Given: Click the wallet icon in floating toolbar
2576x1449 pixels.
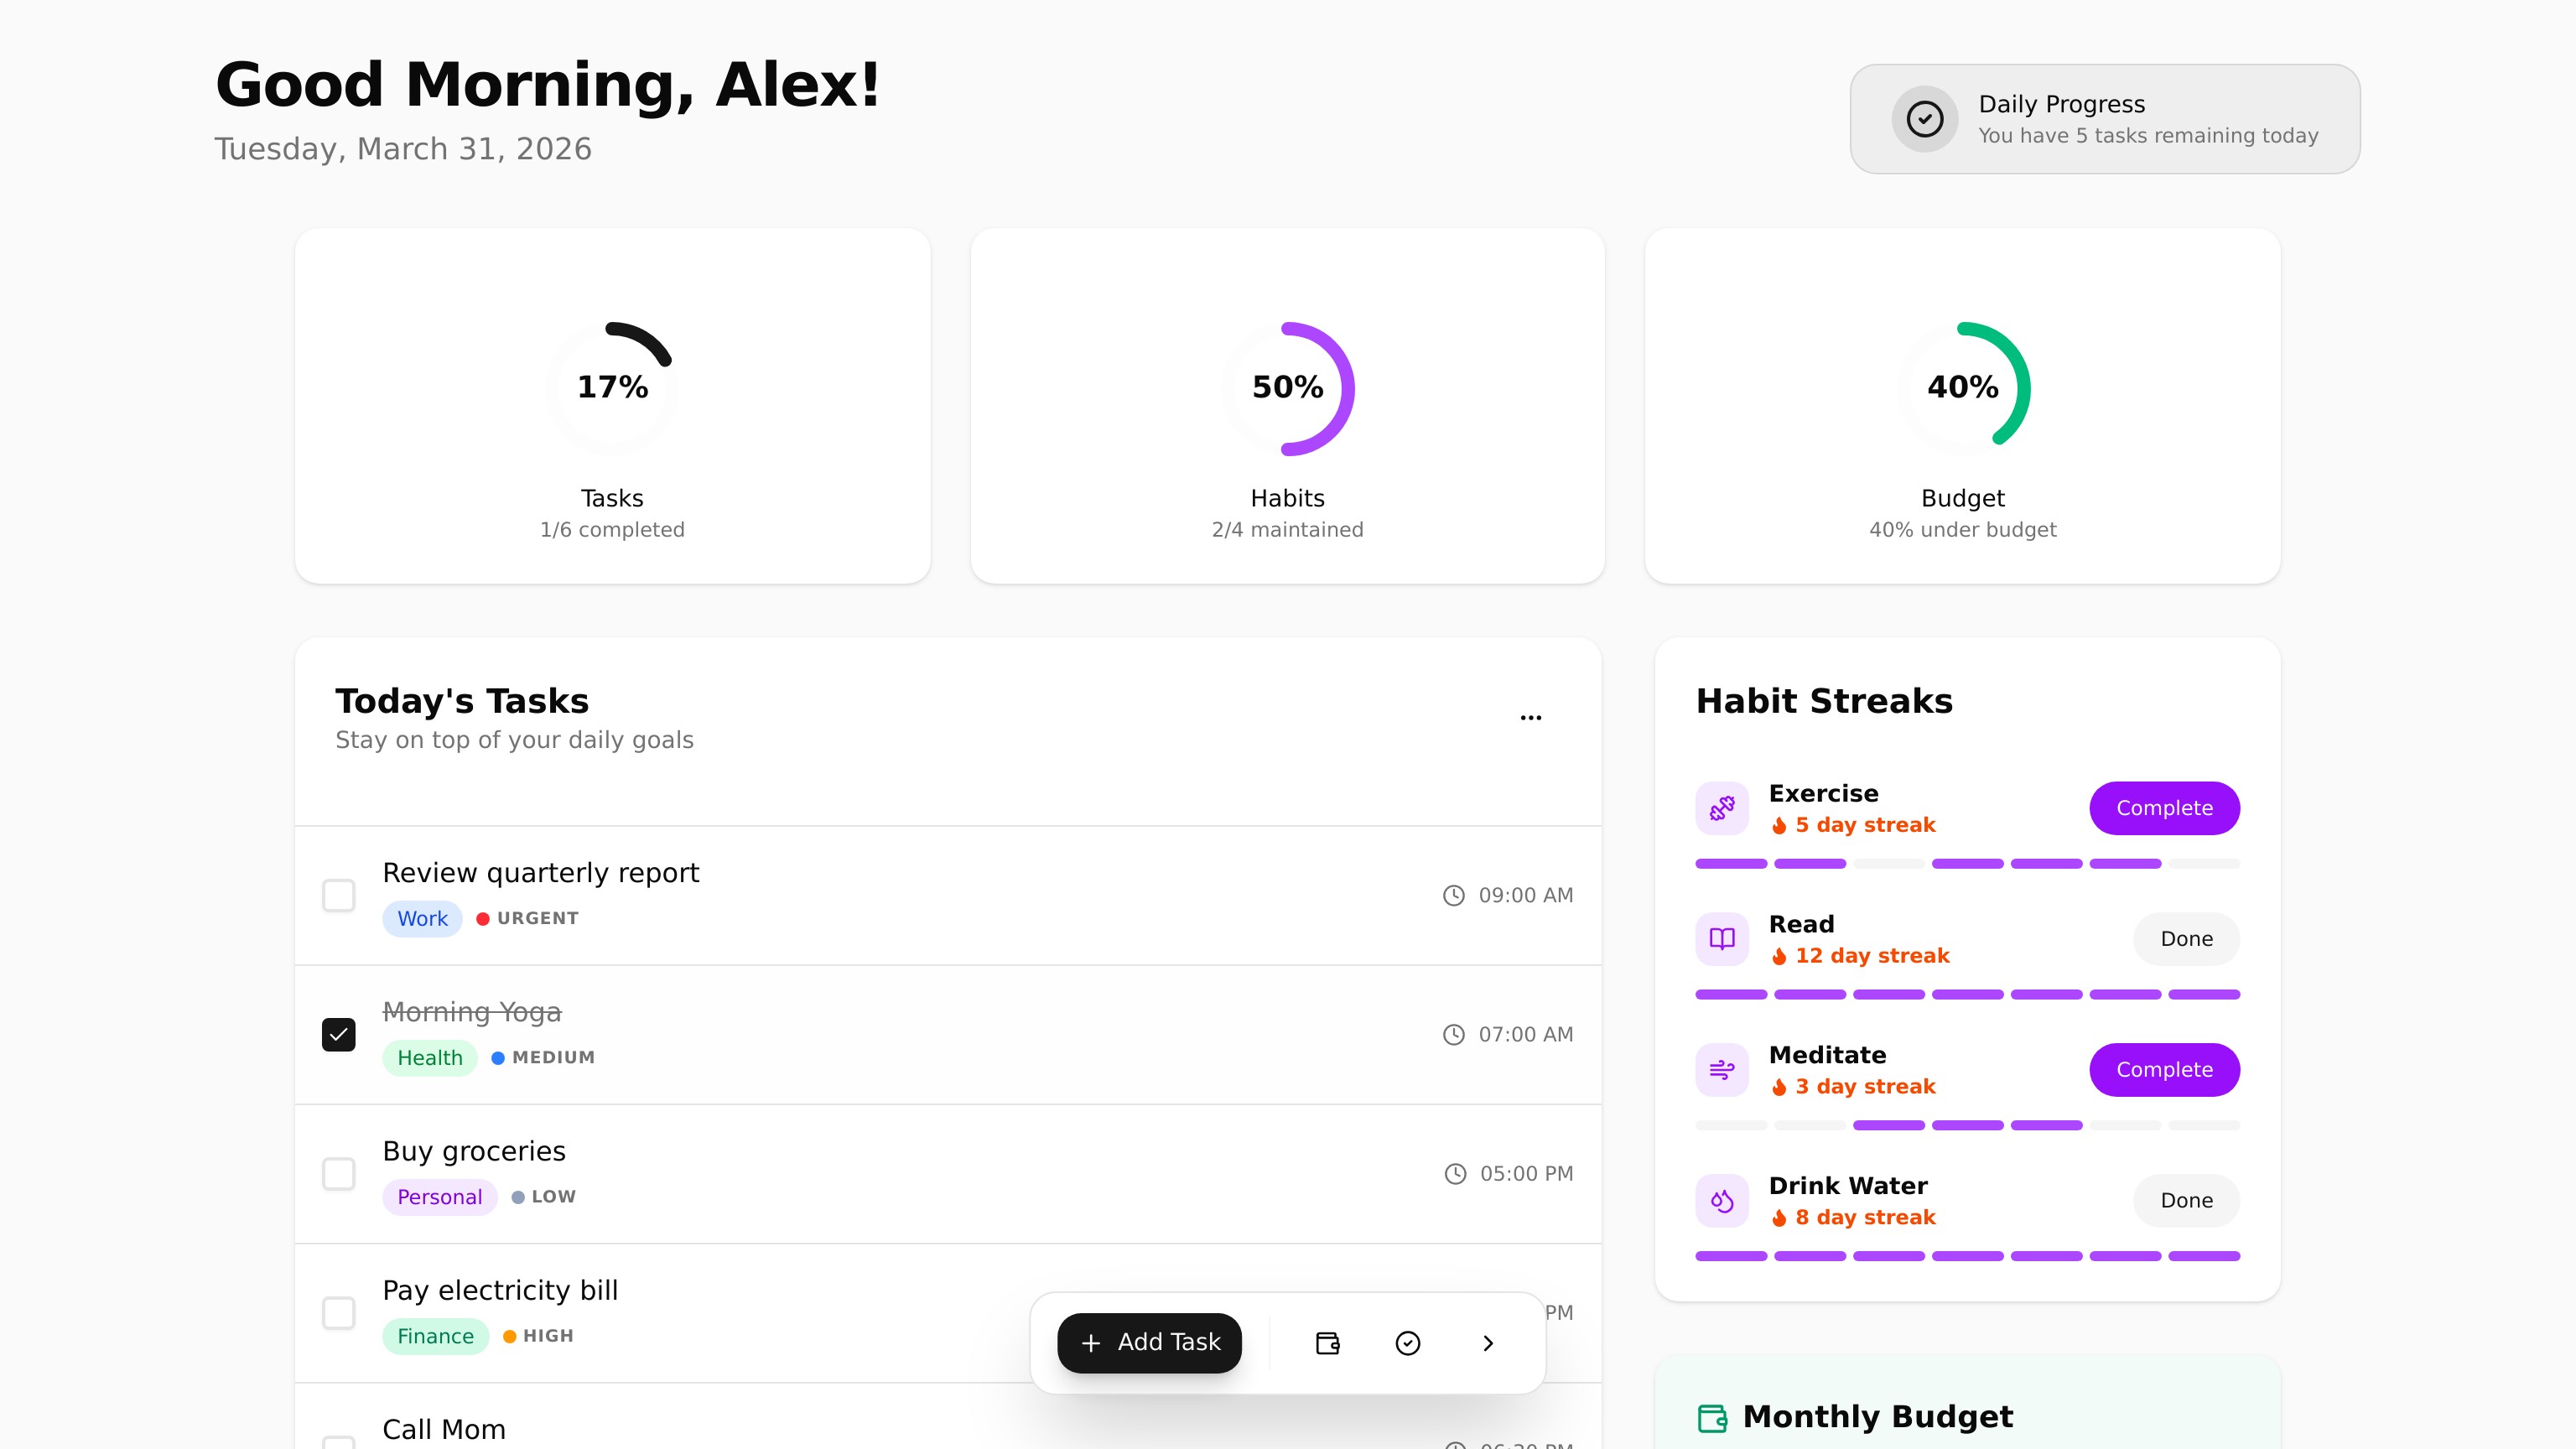Looking at the screenshot, I should click(1327, 1343).
